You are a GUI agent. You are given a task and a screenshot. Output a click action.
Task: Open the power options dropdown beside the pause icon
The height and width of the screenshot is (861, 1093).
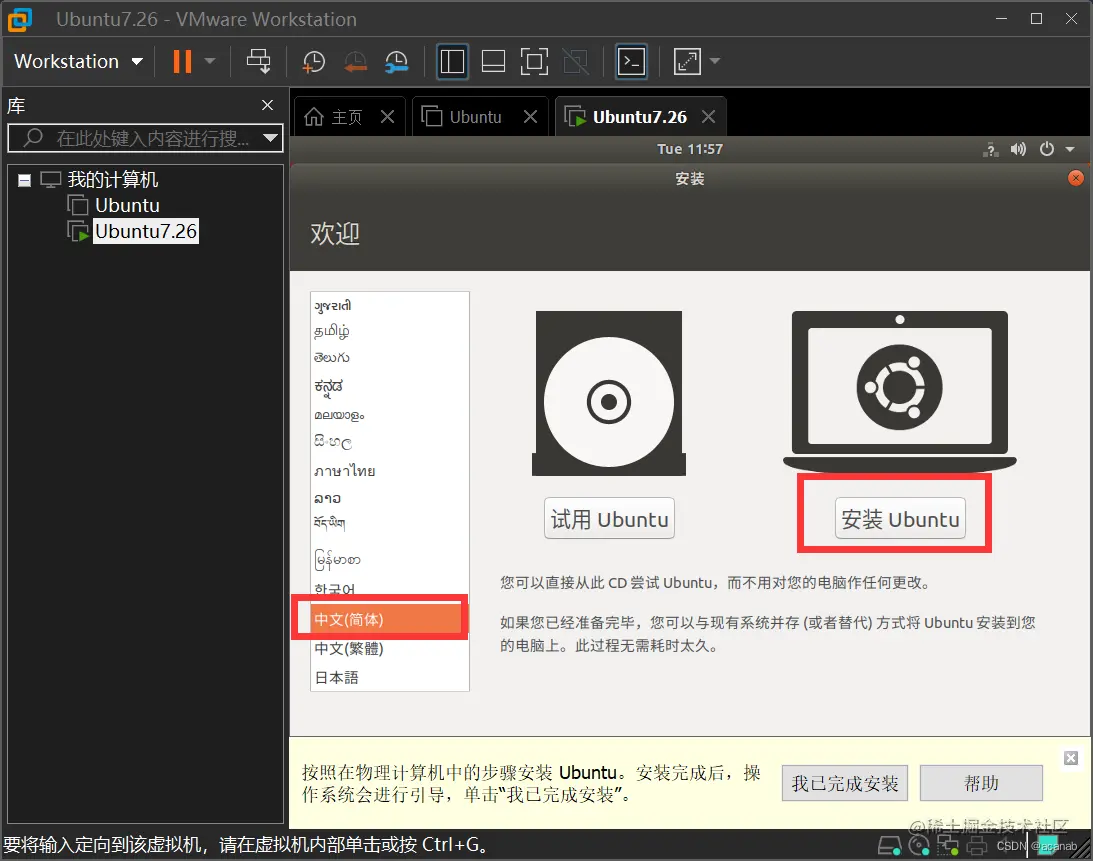(x=210, y=61)
